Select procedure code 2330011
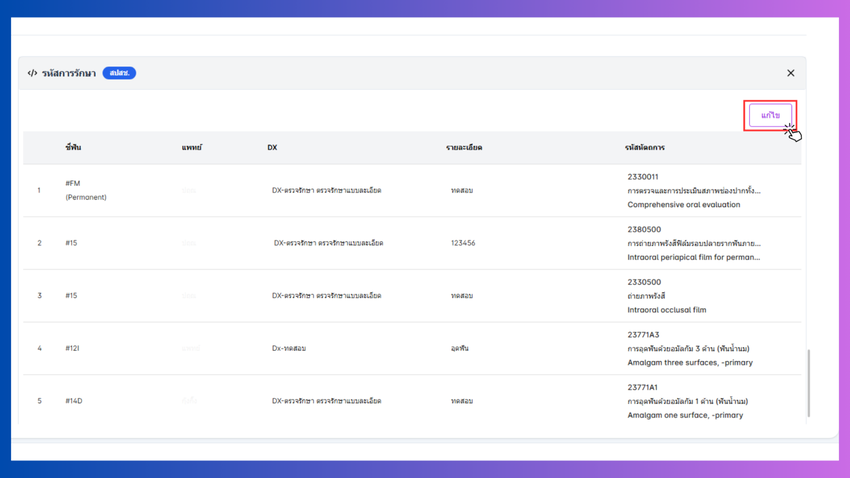The width and height of the screenshot is (850, 478). pos(643,177)
